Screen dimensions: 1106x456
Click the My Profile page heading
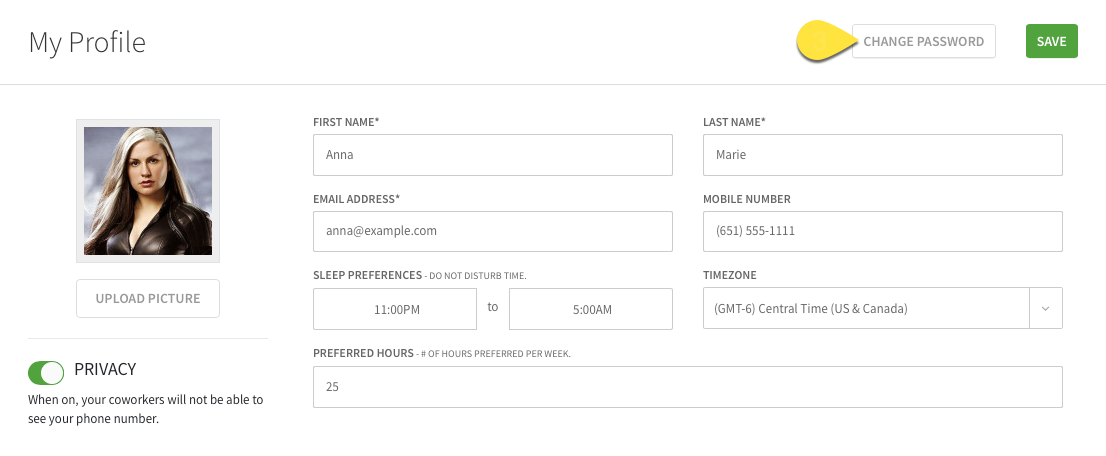click(x=87, y=43)
